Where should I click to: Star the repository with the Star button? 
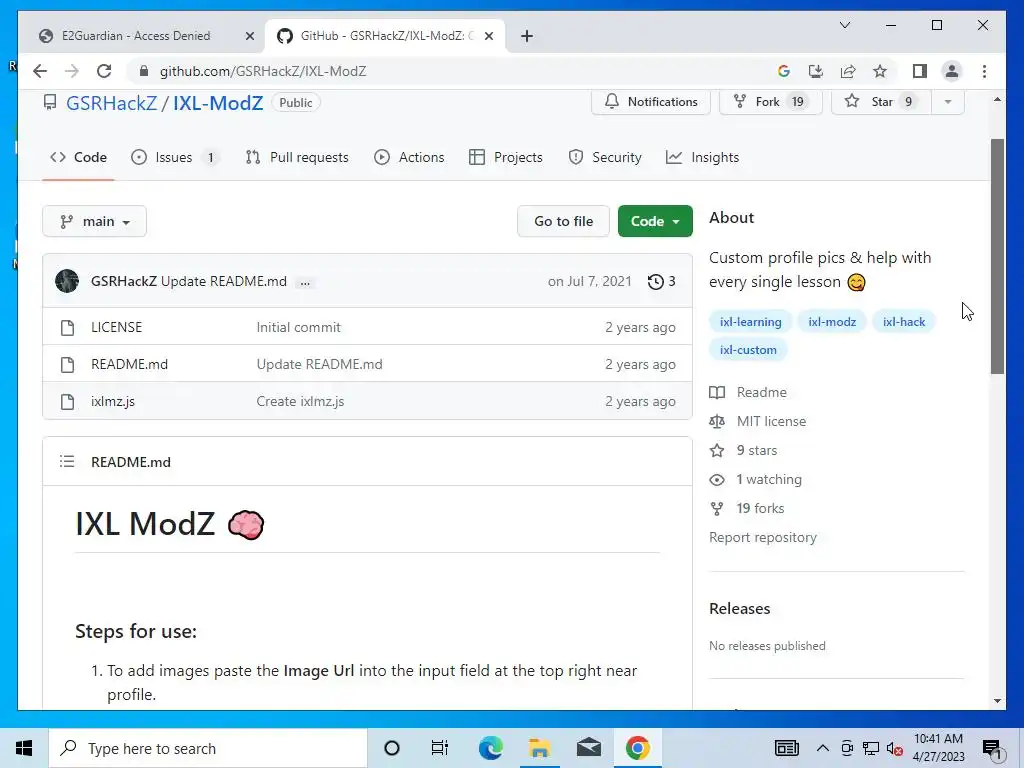[x=881, y=102]
